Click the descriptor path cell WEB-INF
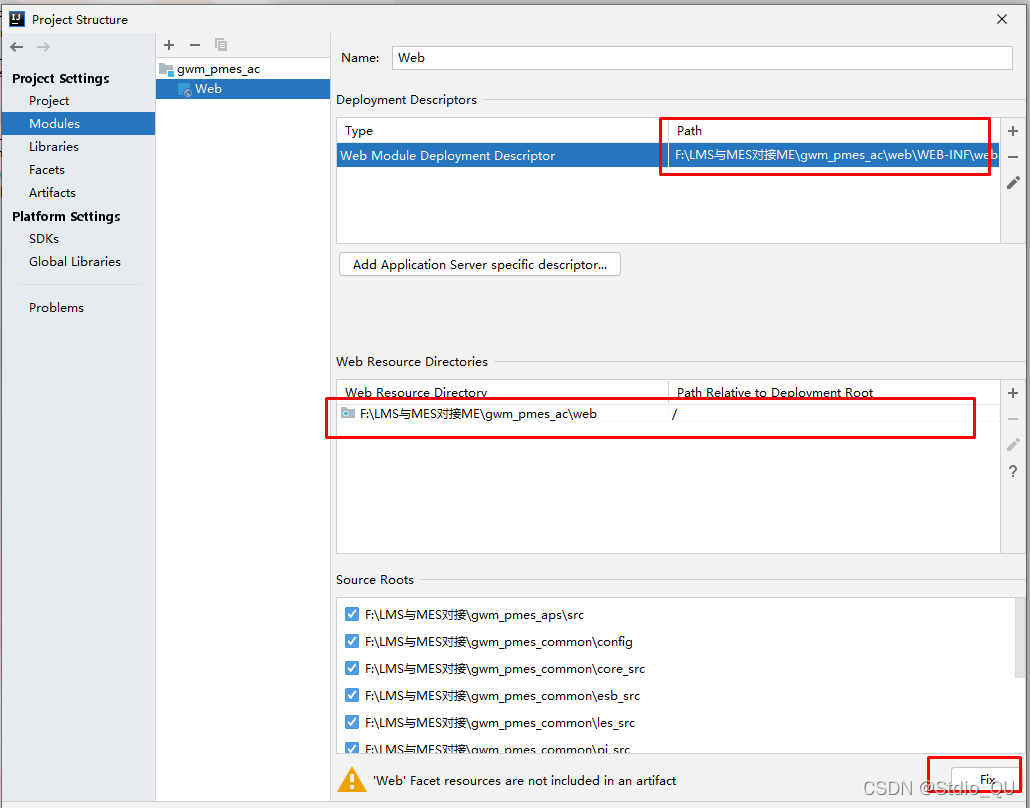The height and width of the screenshot is (808, 1030). (x=834, y=155)
